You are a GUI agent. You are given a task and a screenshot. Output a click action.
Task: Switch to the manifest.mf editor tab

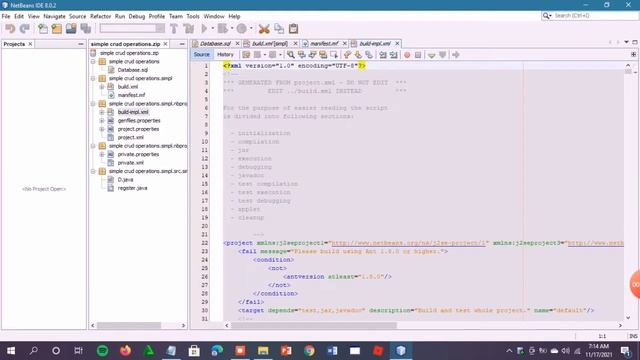[324, 43]
